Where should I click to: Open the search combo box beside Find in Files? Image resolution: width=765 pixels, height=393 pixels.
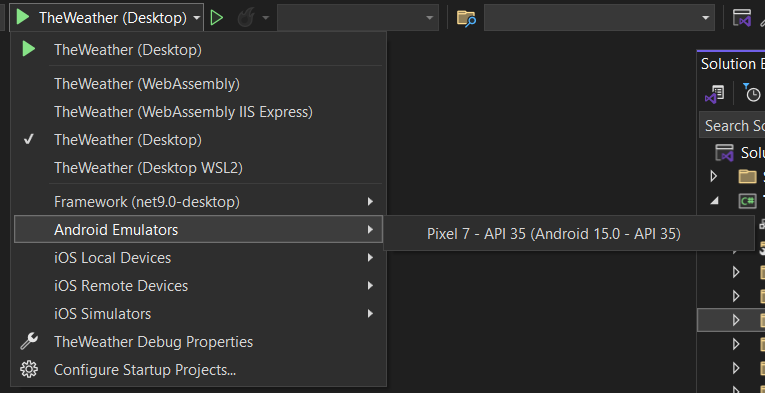[599, 18]
